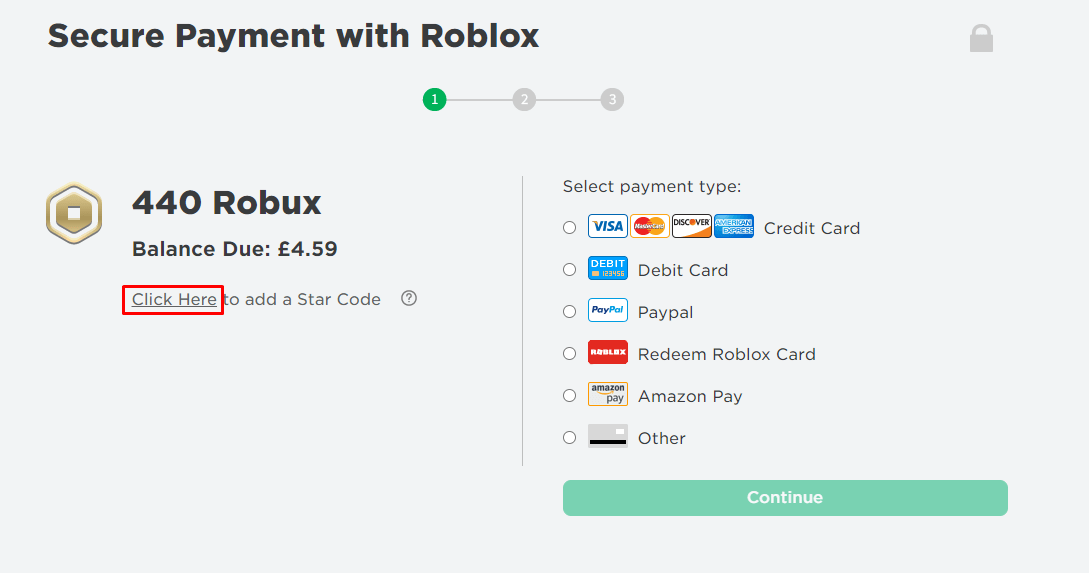
Task: Open the Click Here Star Code link
Action: point(174,299)
